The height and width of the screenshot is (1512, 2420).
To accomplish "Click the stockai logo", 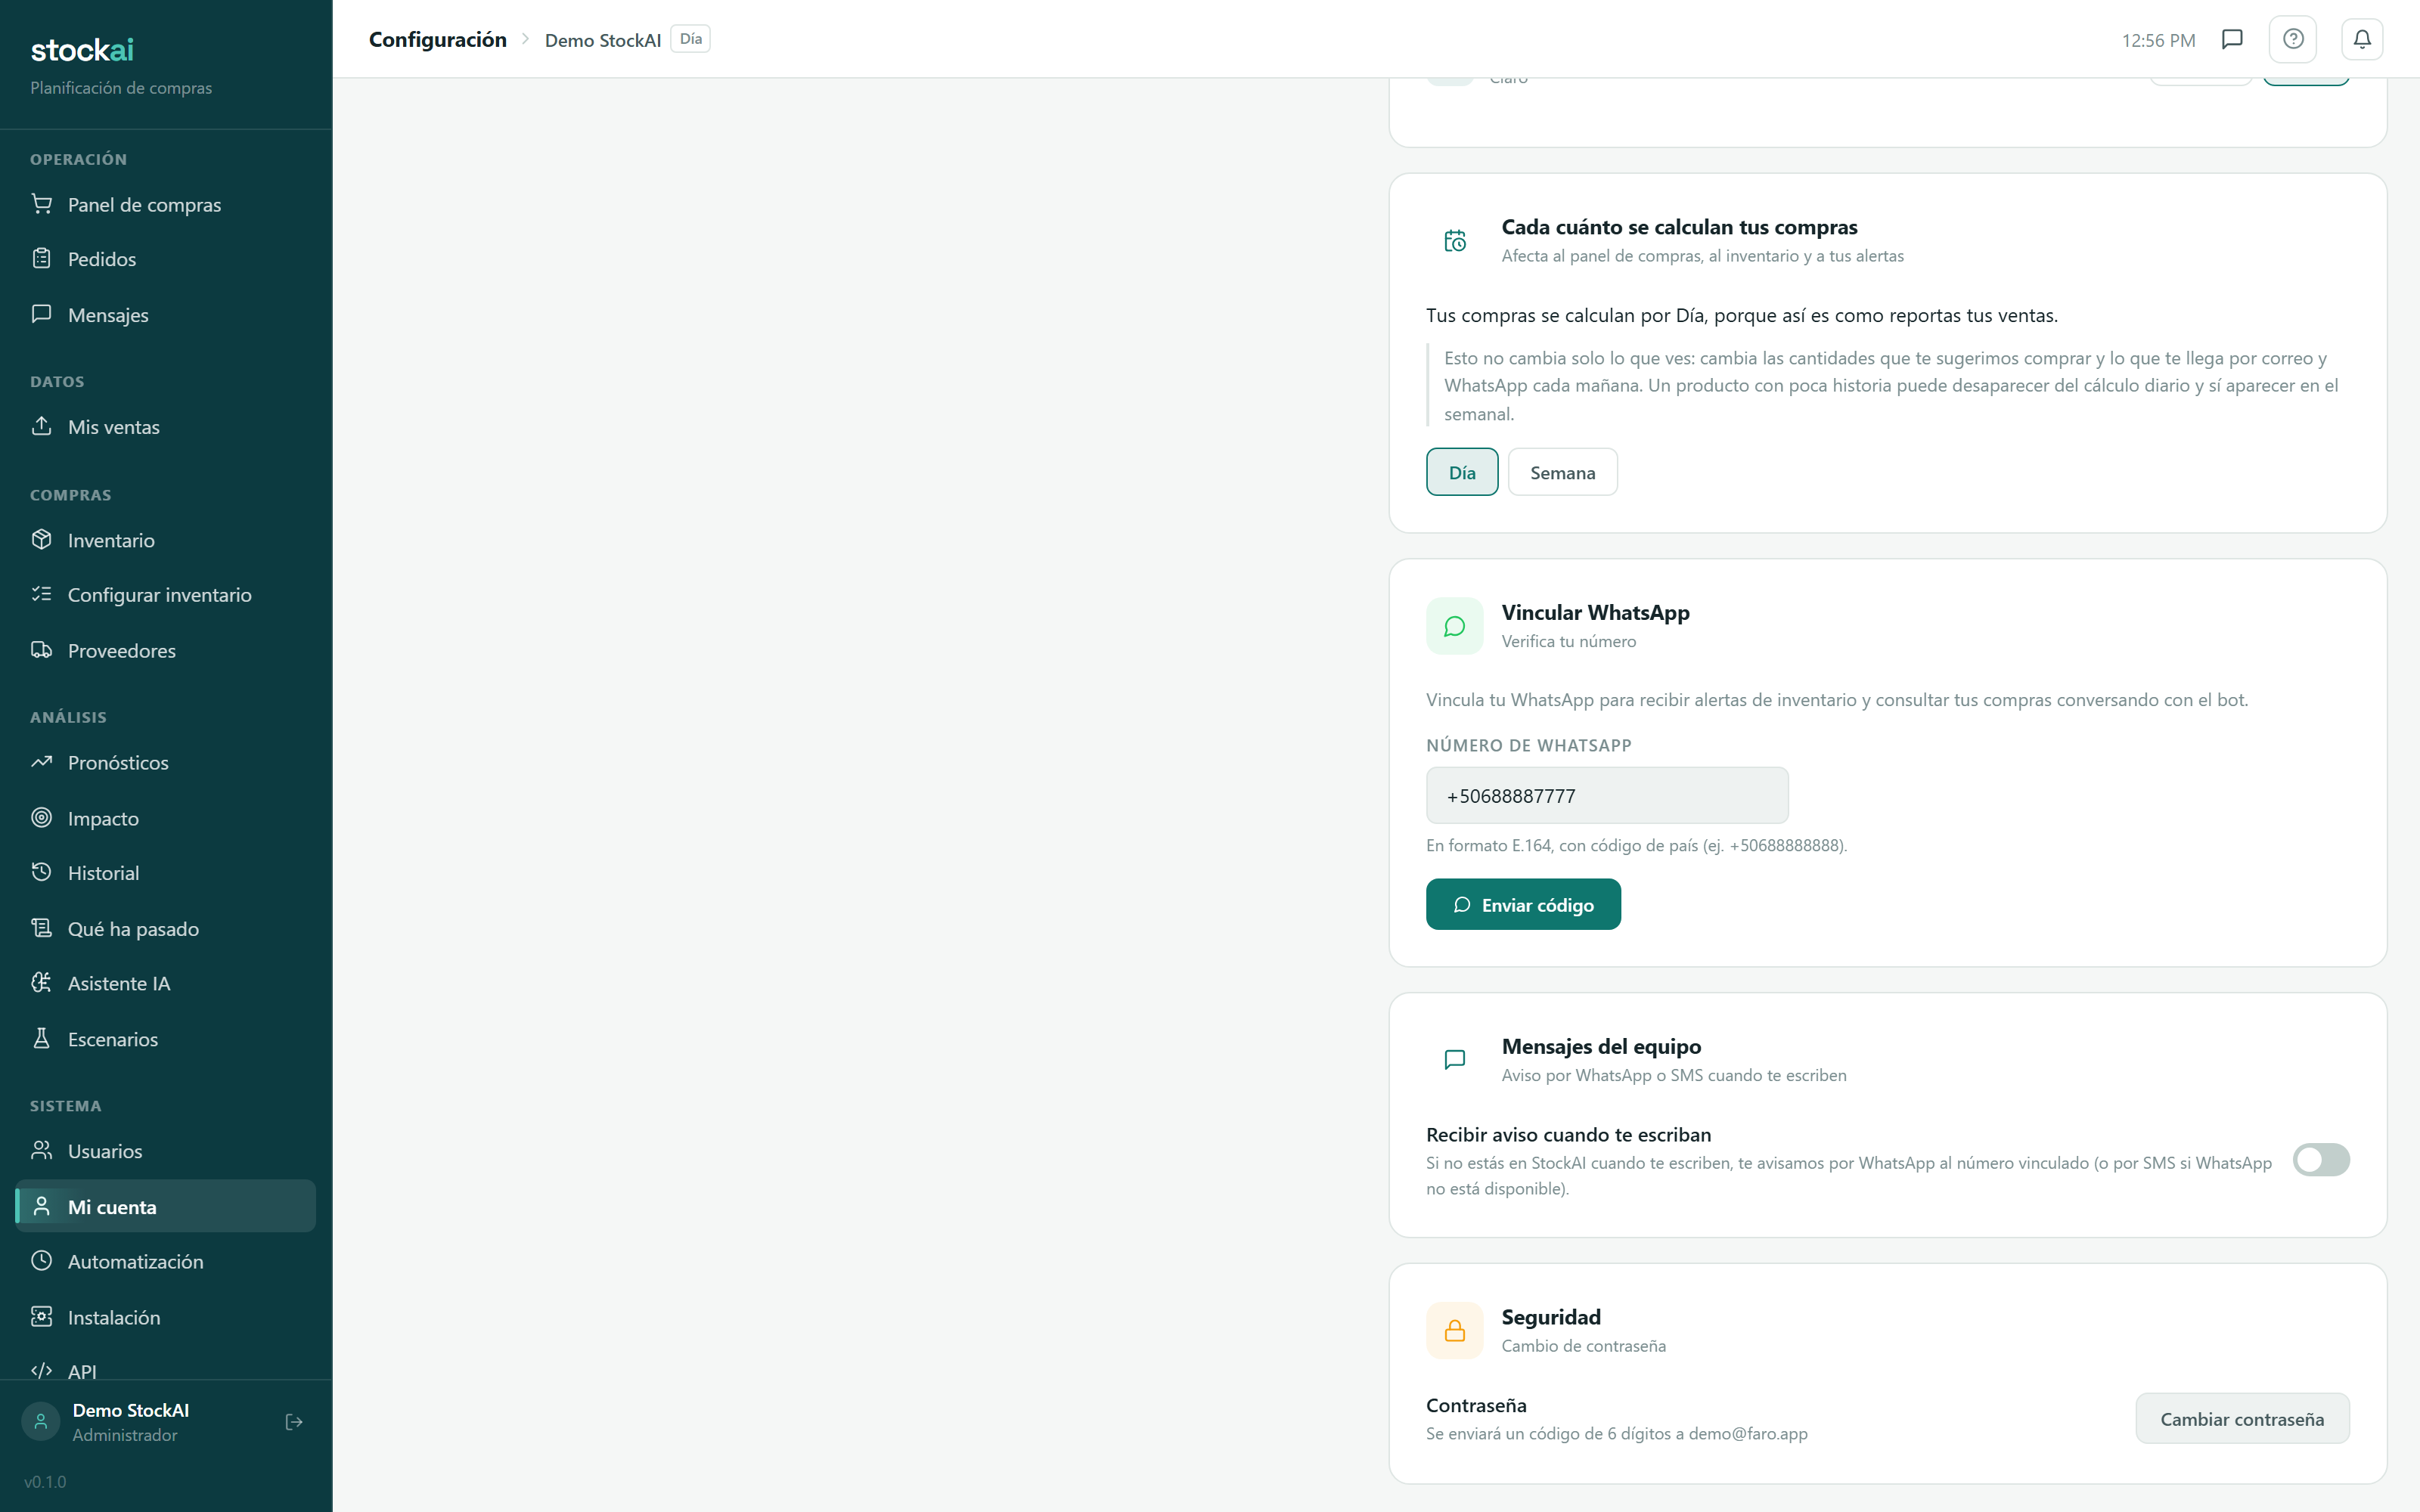I will tap(82, 50).
